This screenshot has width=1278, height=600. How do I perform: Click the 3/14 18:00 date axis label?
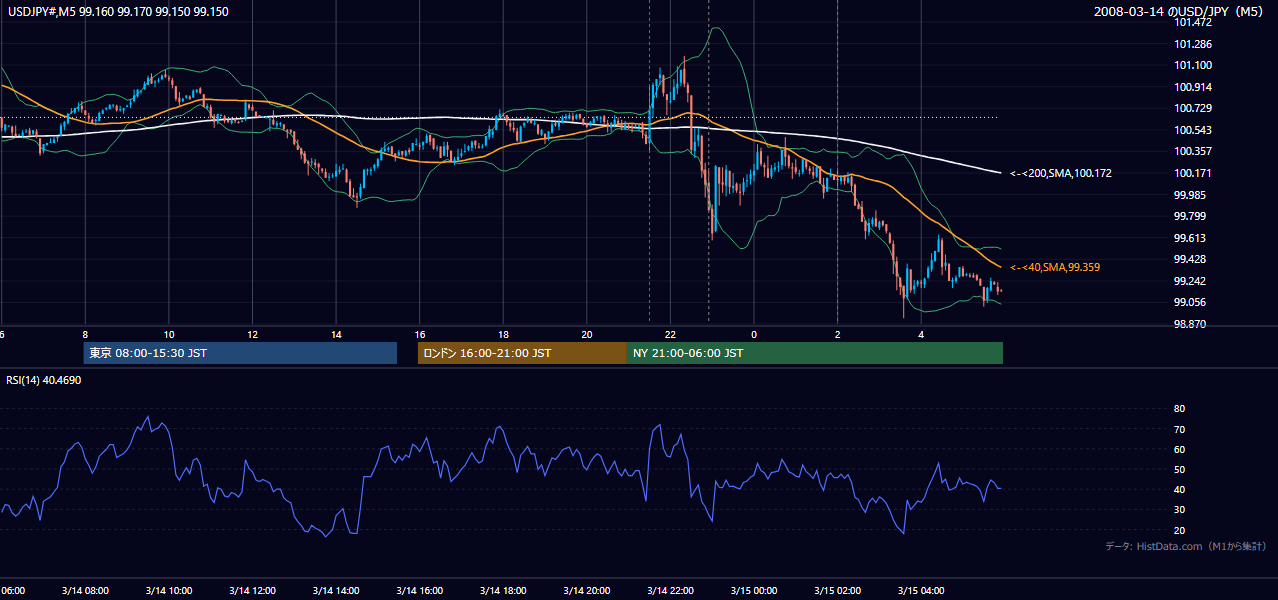(503, 591)
